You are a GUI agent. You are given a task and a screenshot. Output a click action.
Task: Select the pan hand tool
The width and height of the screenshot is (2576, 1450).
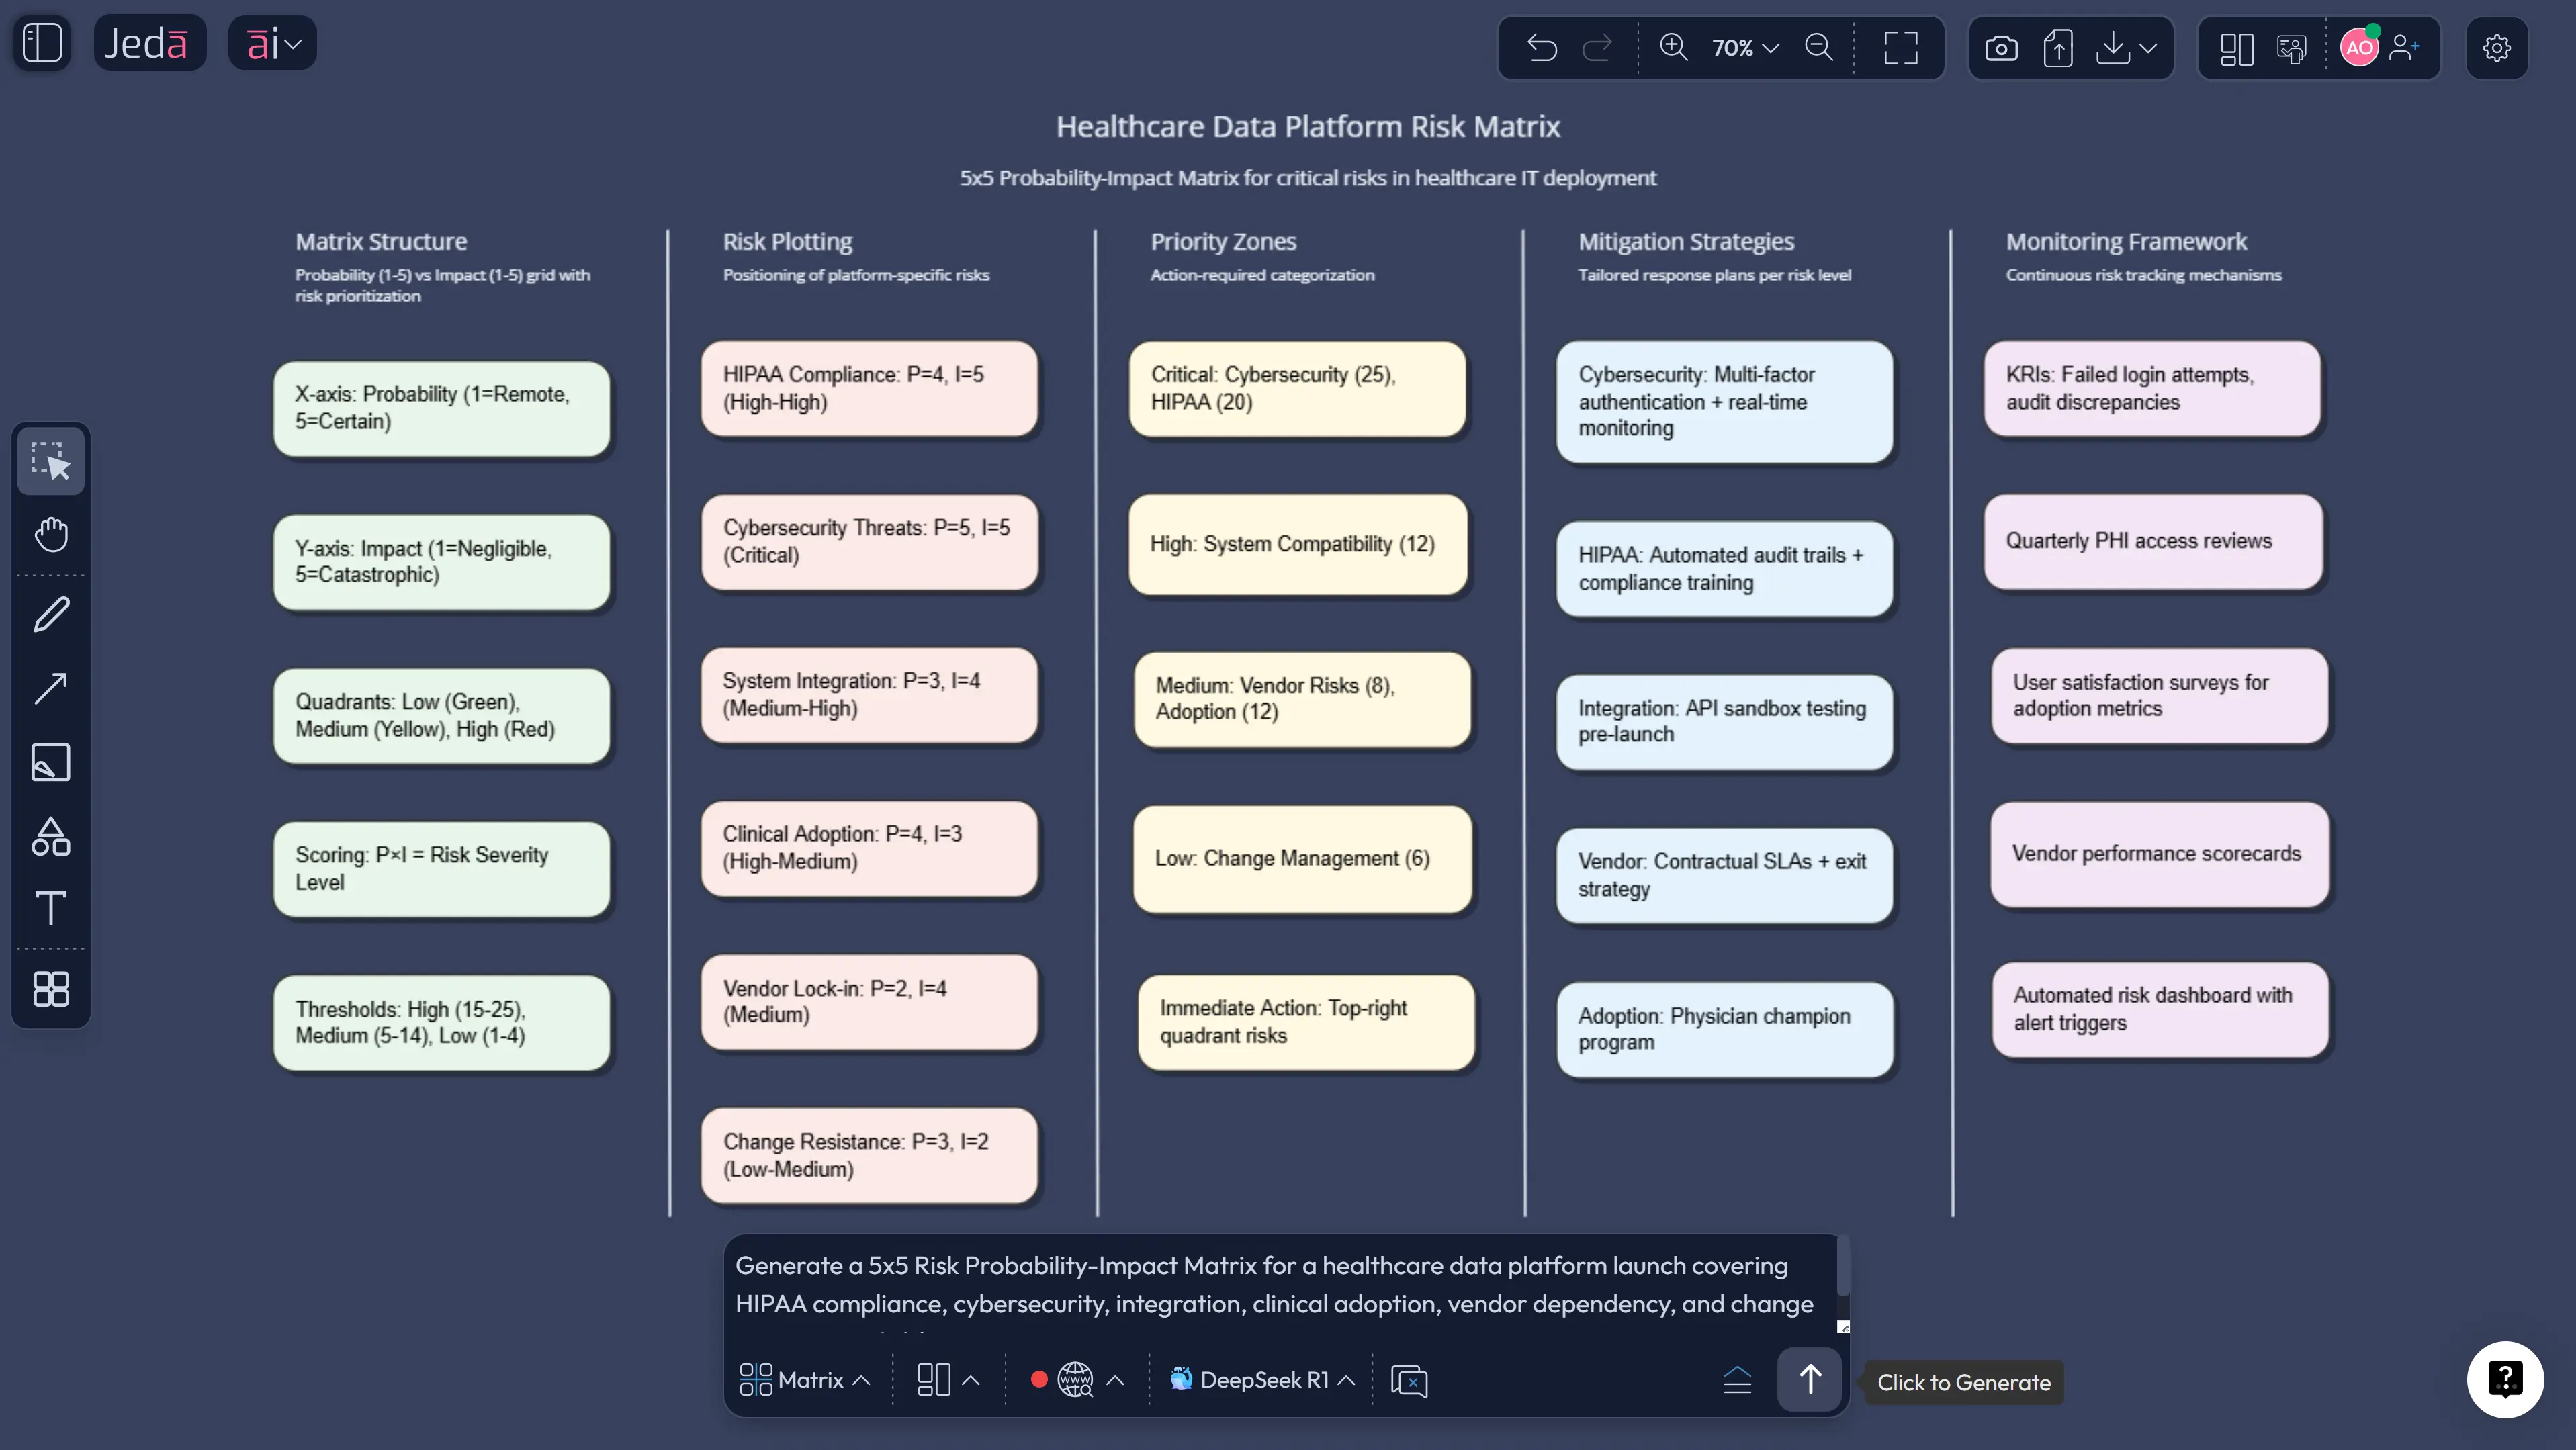coord(51,535)
